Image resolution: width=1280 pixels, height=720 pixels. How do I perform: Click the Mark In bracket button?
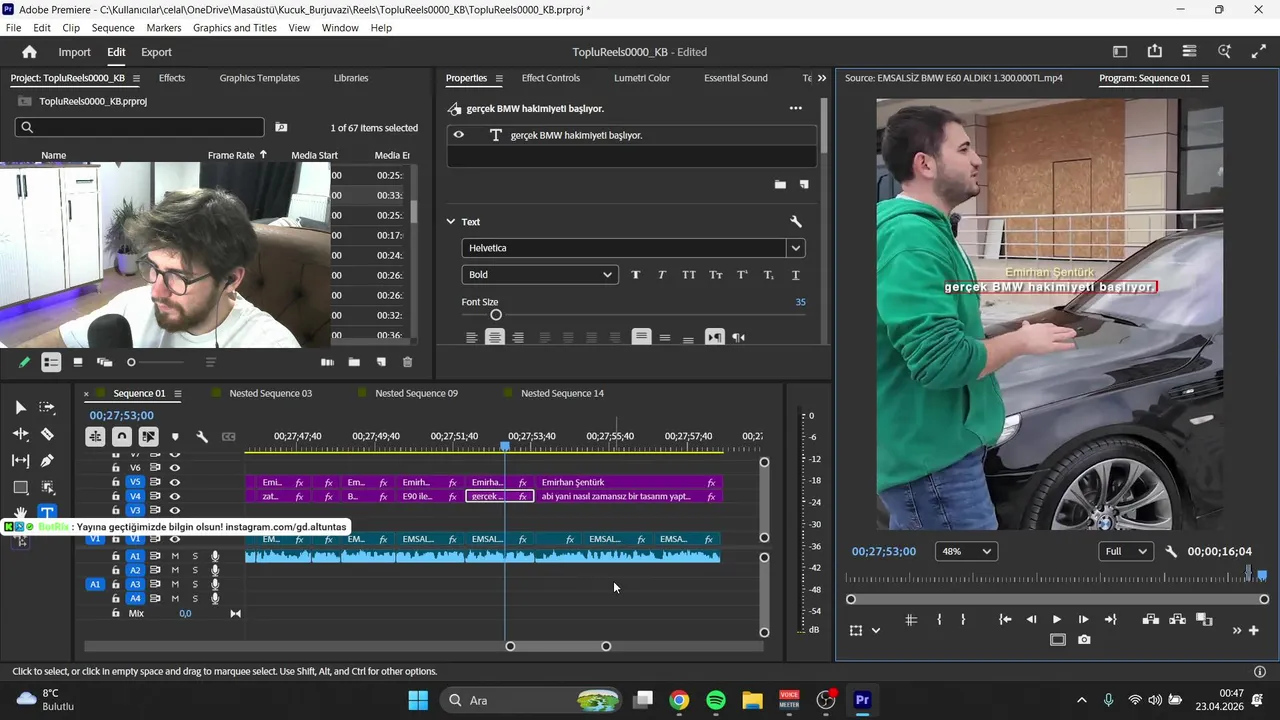(939, 620)
